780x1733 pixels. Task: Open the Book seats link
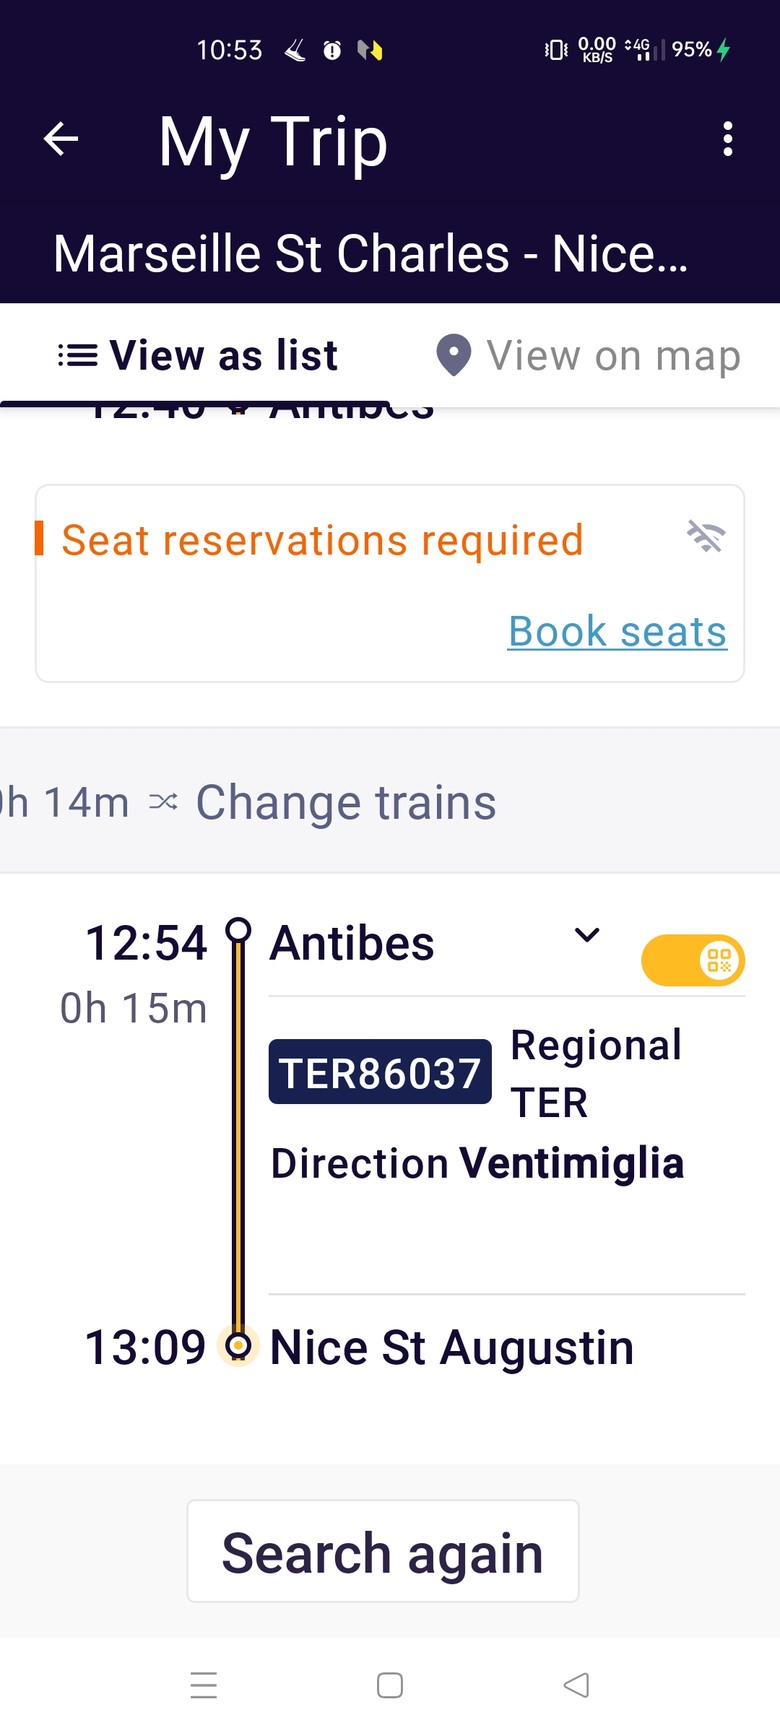click(617, 631)
